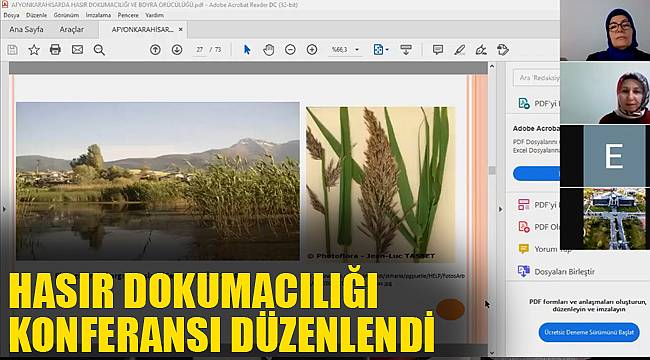Screen dimensions: 650x360
Task: Click the reed plant illustration image
Action: pyautogui.click(x=381, y=184)
